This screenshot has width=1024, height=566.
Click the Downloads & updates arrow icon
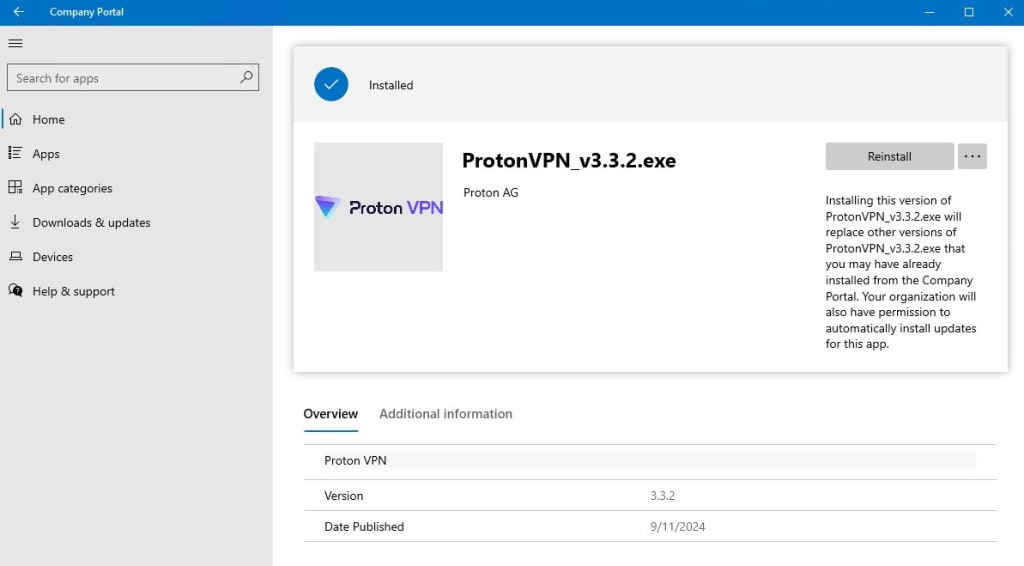15,222
